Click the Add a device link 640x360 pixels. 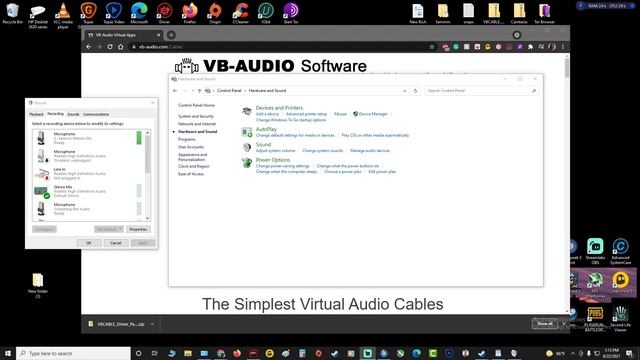pyautogui.click(x=267, y=114)
